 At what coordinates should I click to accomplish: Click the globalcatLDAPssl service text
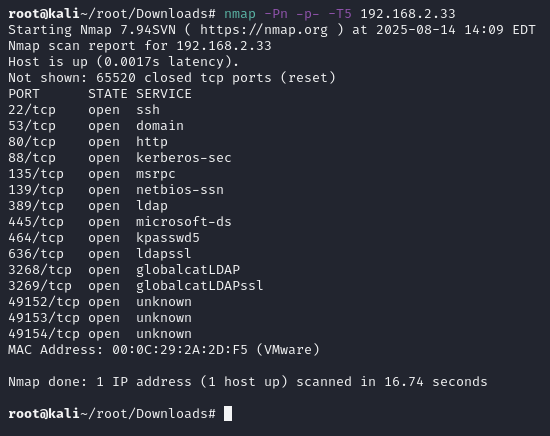200,286
